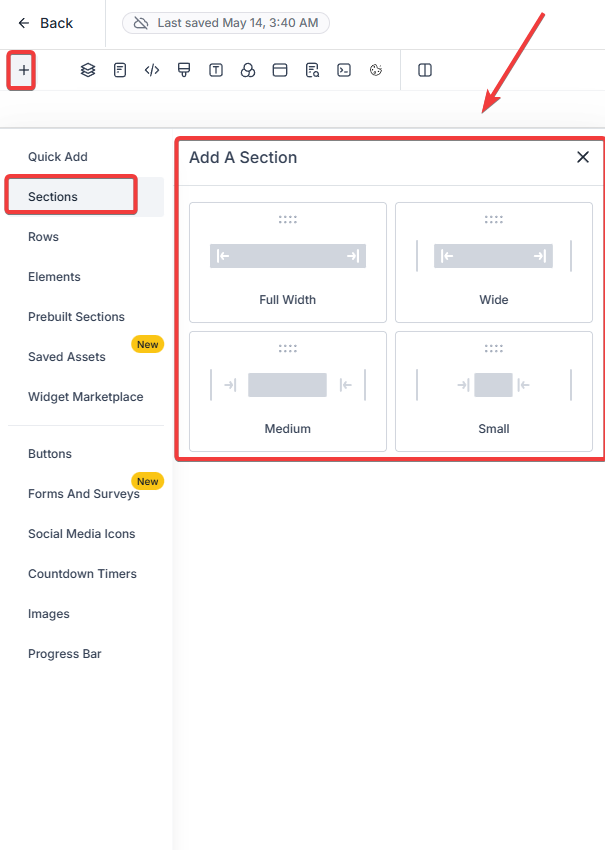Open Prebuilt Sections in sidebar
Image resolution: width=605 pixels, height=850 pixels.
[76, 317]
